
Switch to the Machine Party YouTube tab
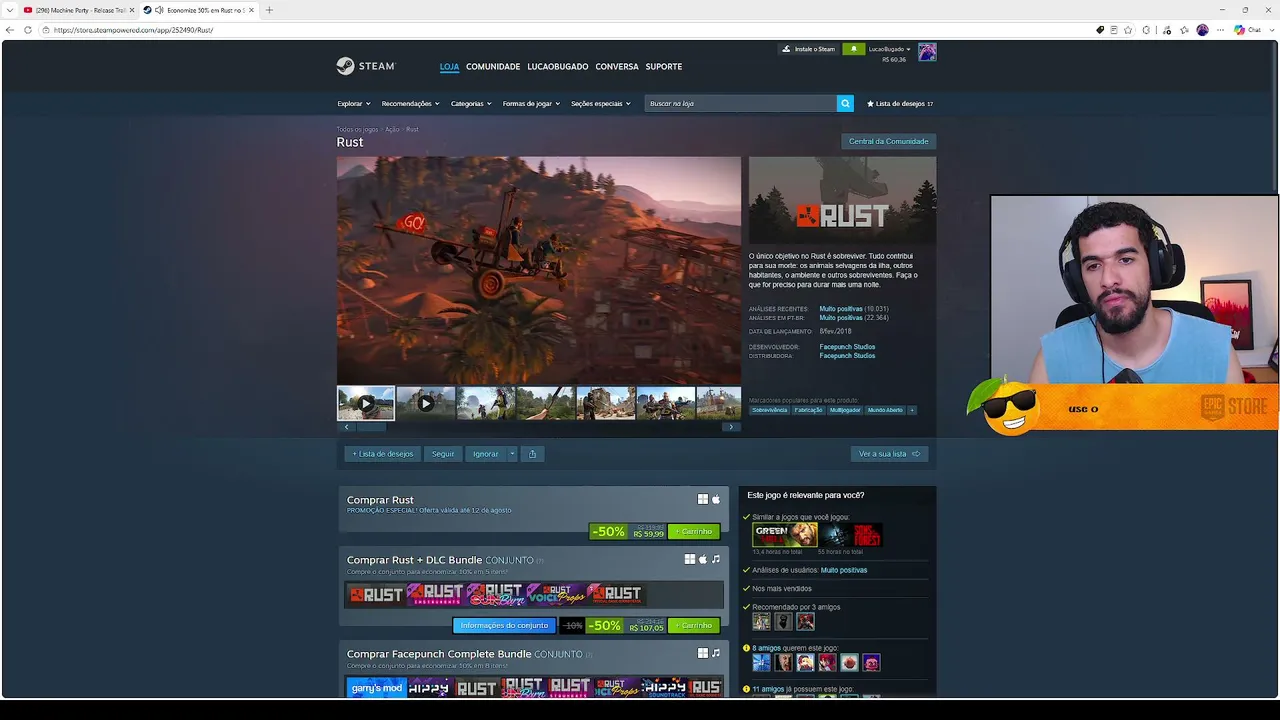[x=78, y=10]
